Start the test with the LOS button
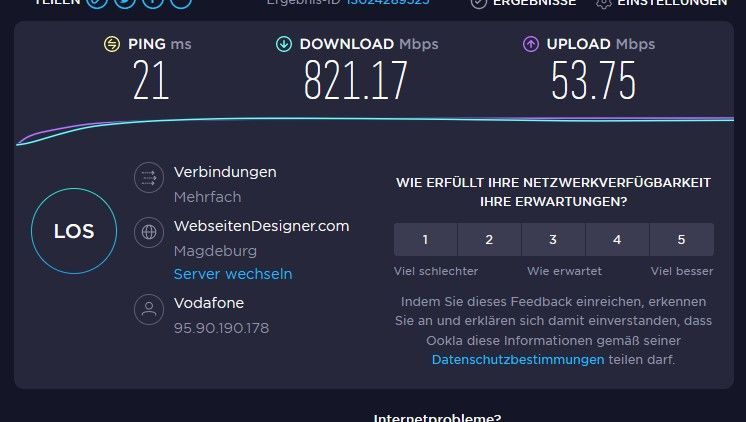 pyautogui.click(x=74, y=231)
